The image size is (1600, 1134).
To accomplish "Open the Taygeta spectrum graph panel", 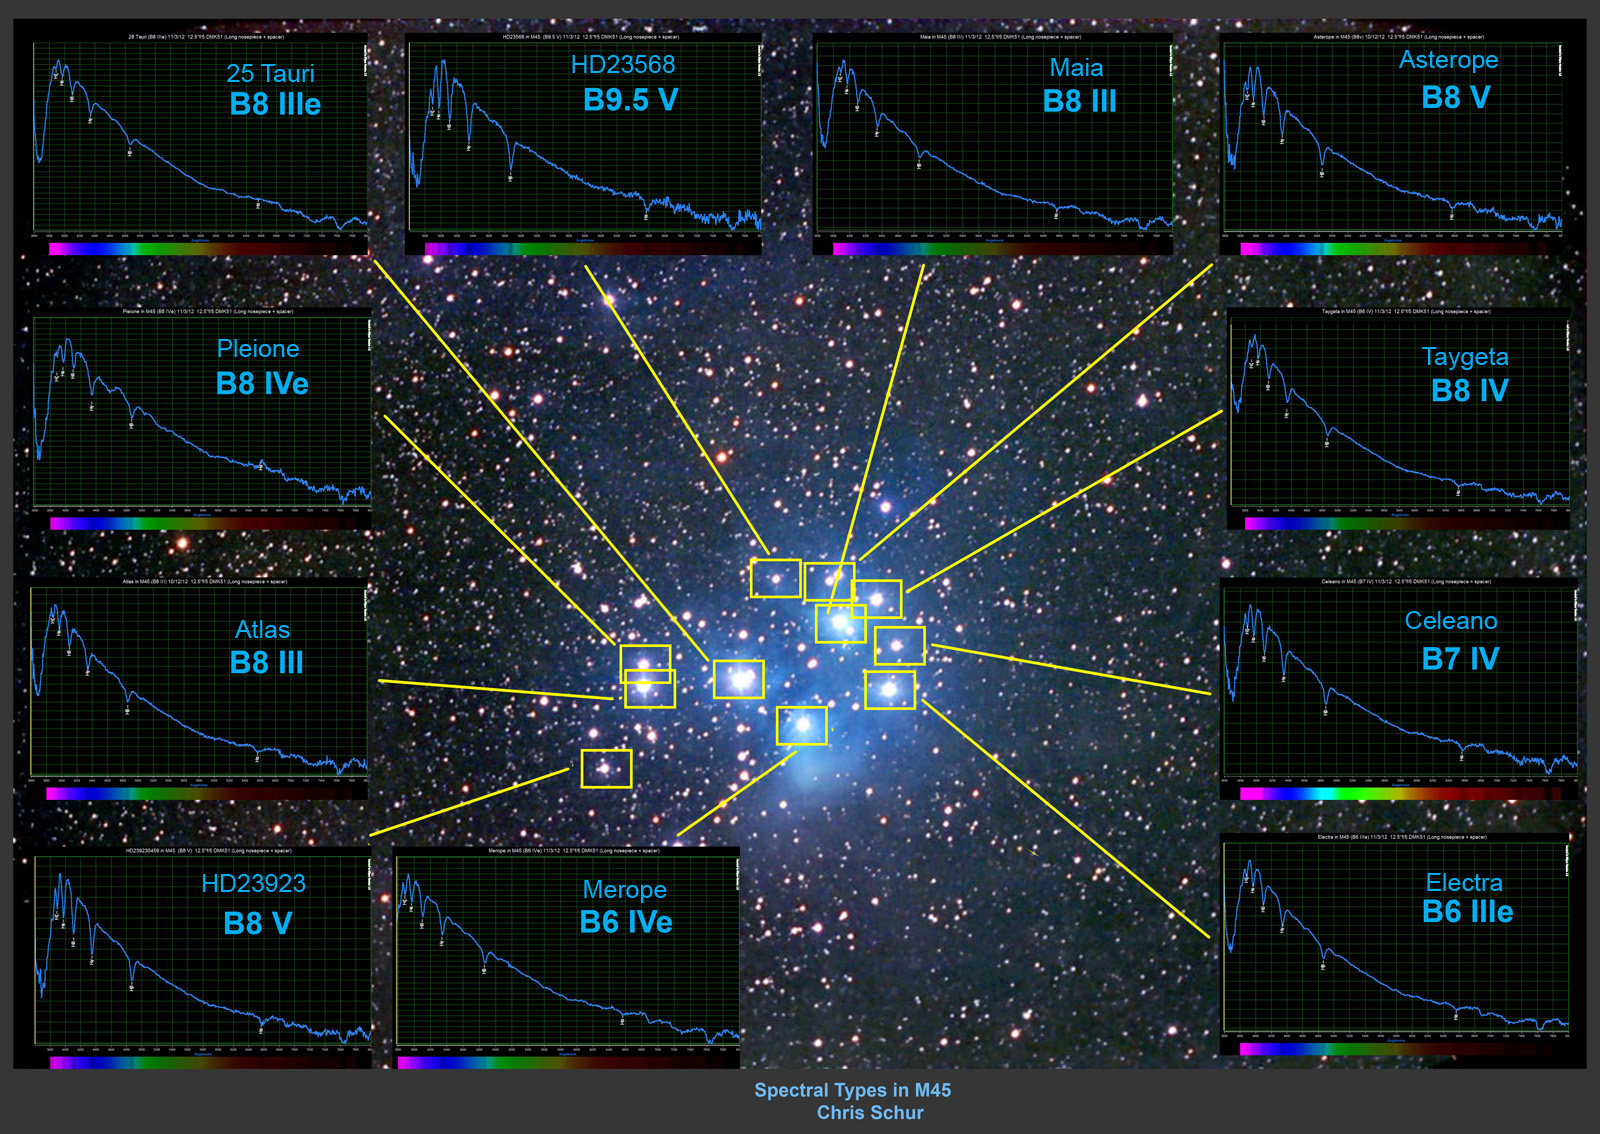I will (x=1398, y=415).
